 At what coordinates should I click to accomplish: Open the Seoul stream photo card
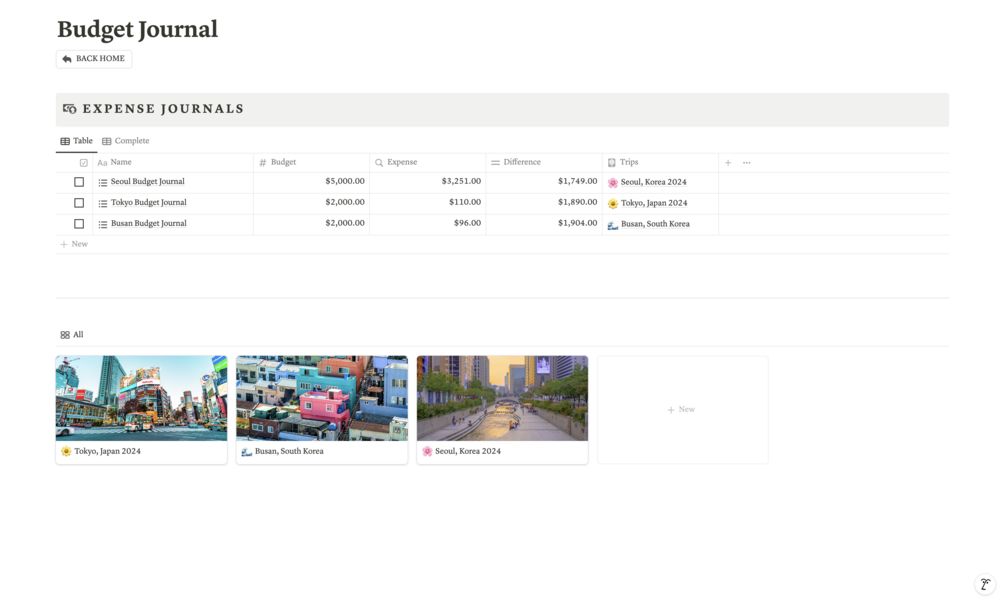502,398
